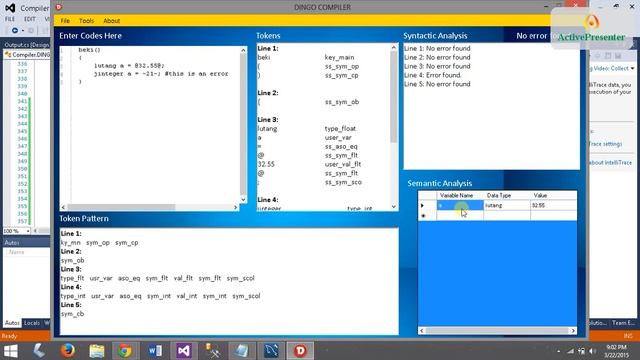Open the About menu
This screenshot has width=640, height=360.
(x=111, y=20)
